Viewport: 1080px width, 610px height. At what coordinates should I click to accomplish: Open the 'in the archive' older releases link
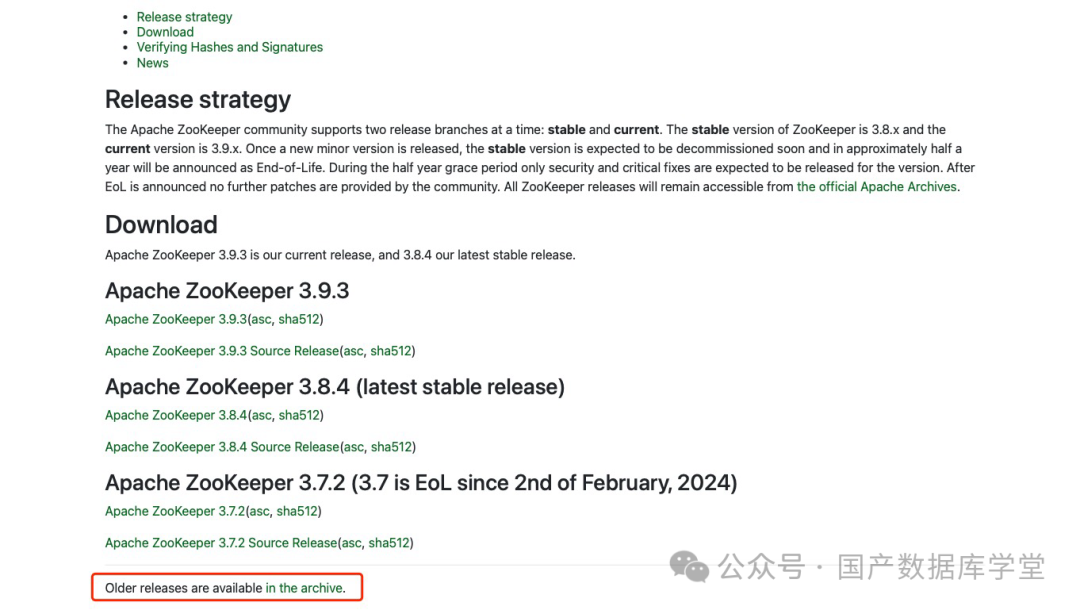304,588
